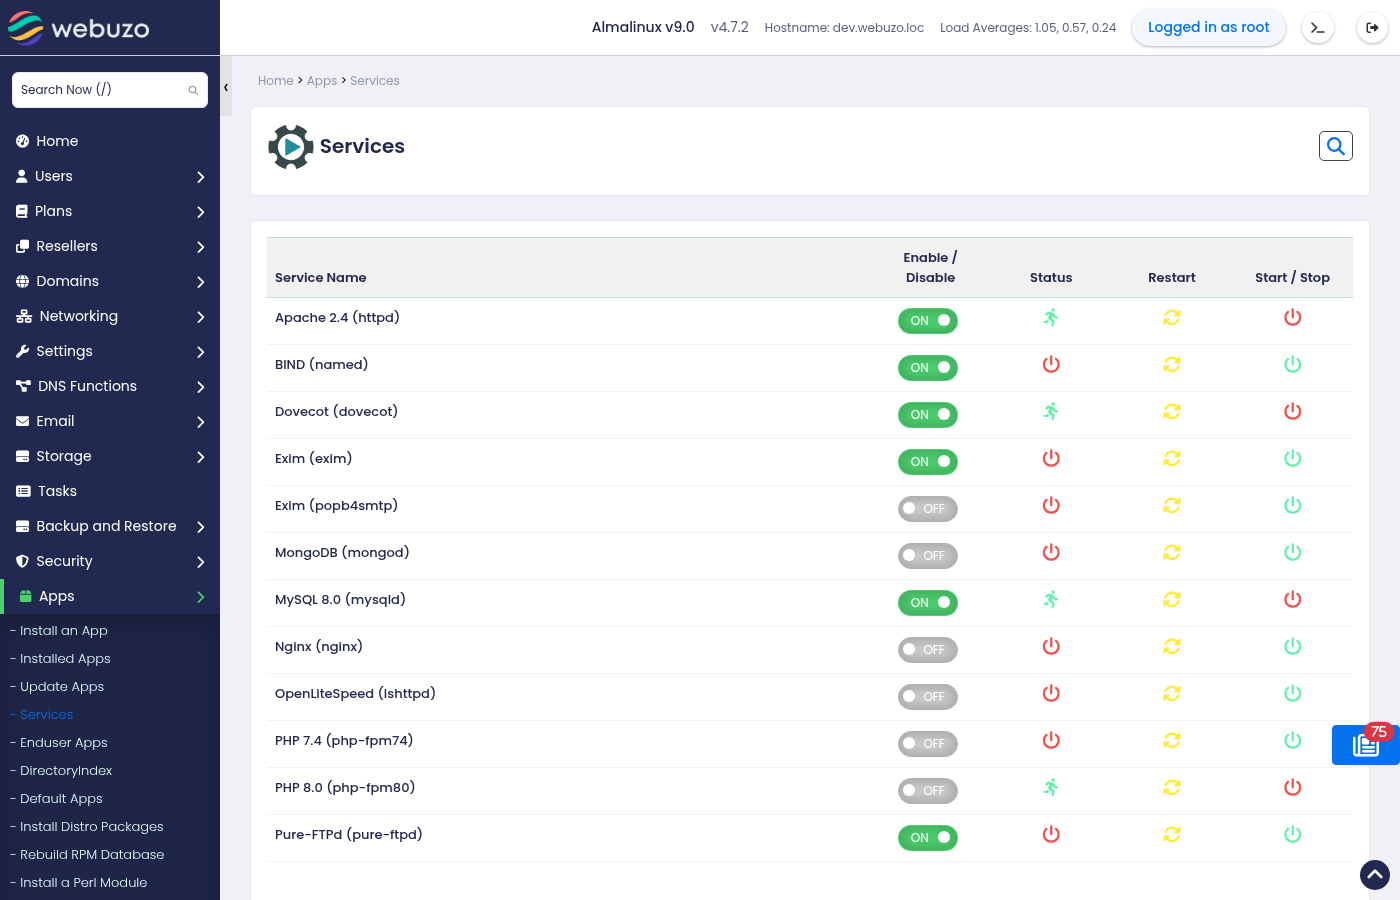Turn on the OpenLiteSpeed enable toggle
Screen dimensions: 1400x900
(928, 697)
